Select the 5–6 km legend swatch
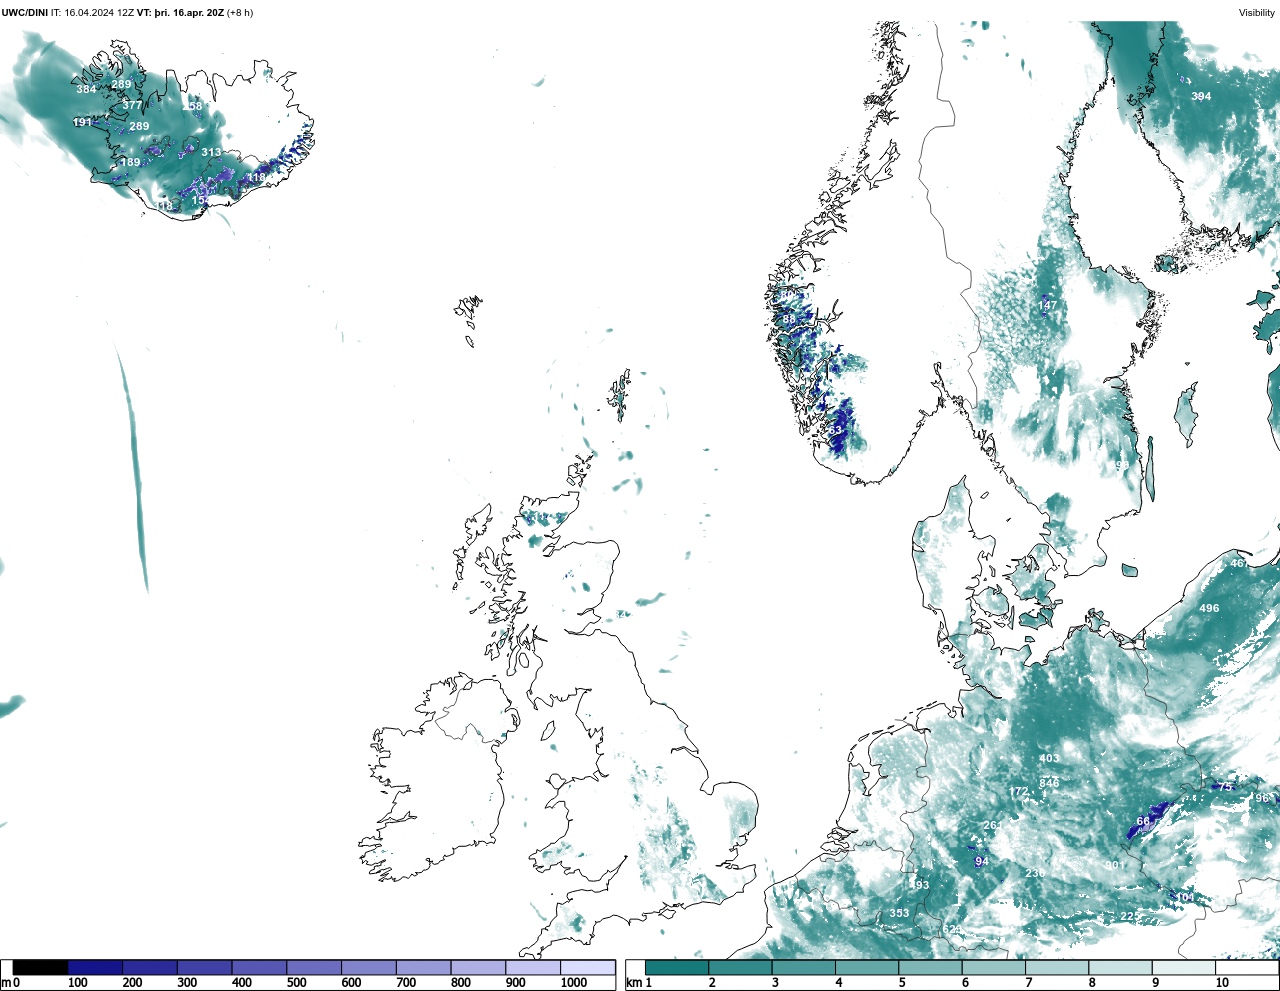Viewport: 1280px width, 991px height. click(x=930, y=967)
